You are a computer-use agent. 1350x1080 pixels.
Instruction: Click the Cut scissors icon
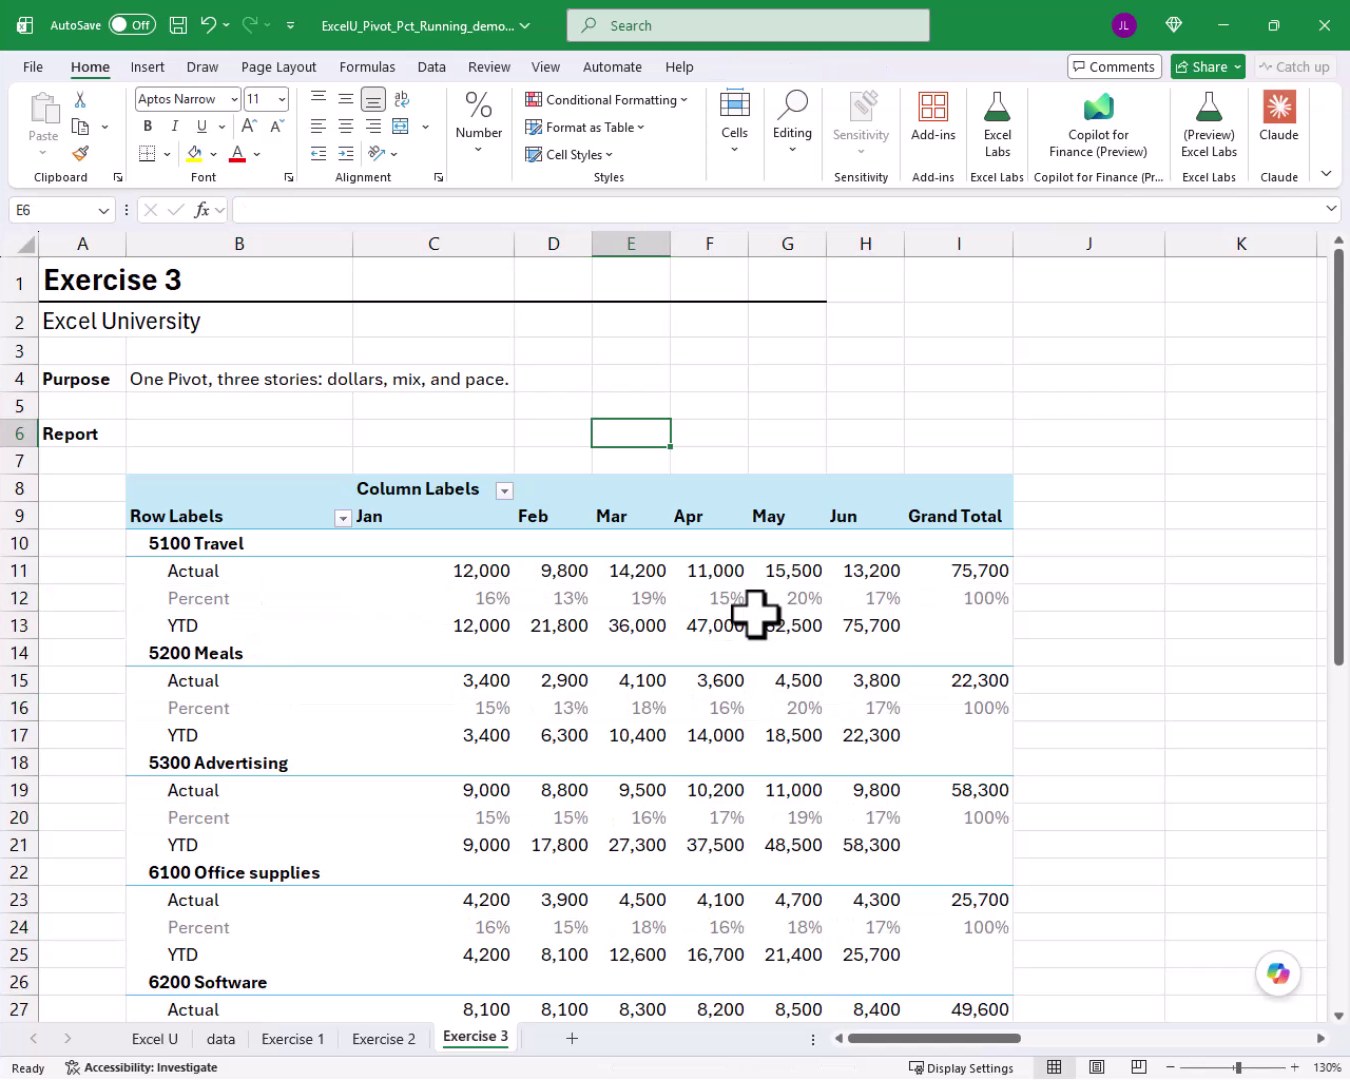coord(80,99)
